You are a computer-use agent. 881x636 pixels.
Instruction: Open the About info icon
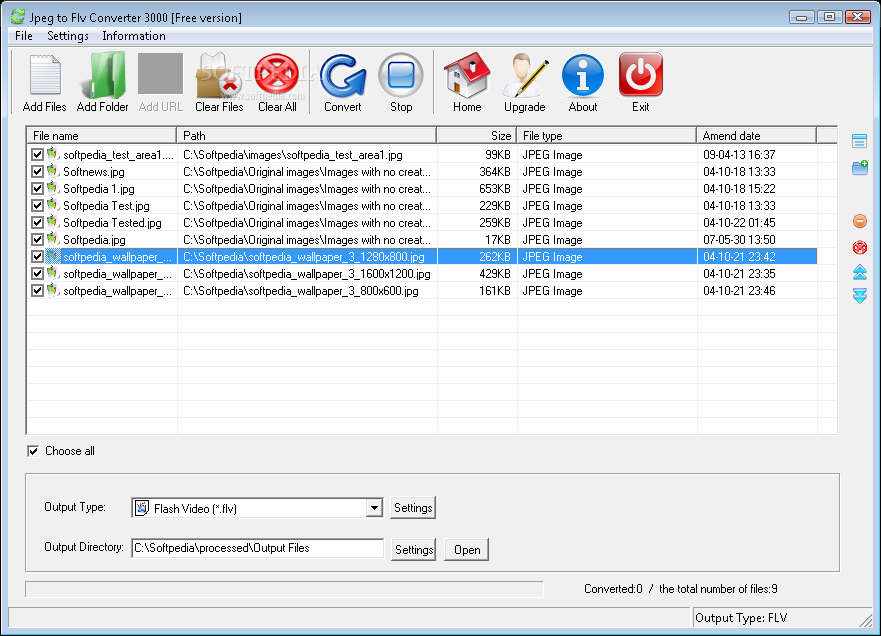click(x=583, y=75)
